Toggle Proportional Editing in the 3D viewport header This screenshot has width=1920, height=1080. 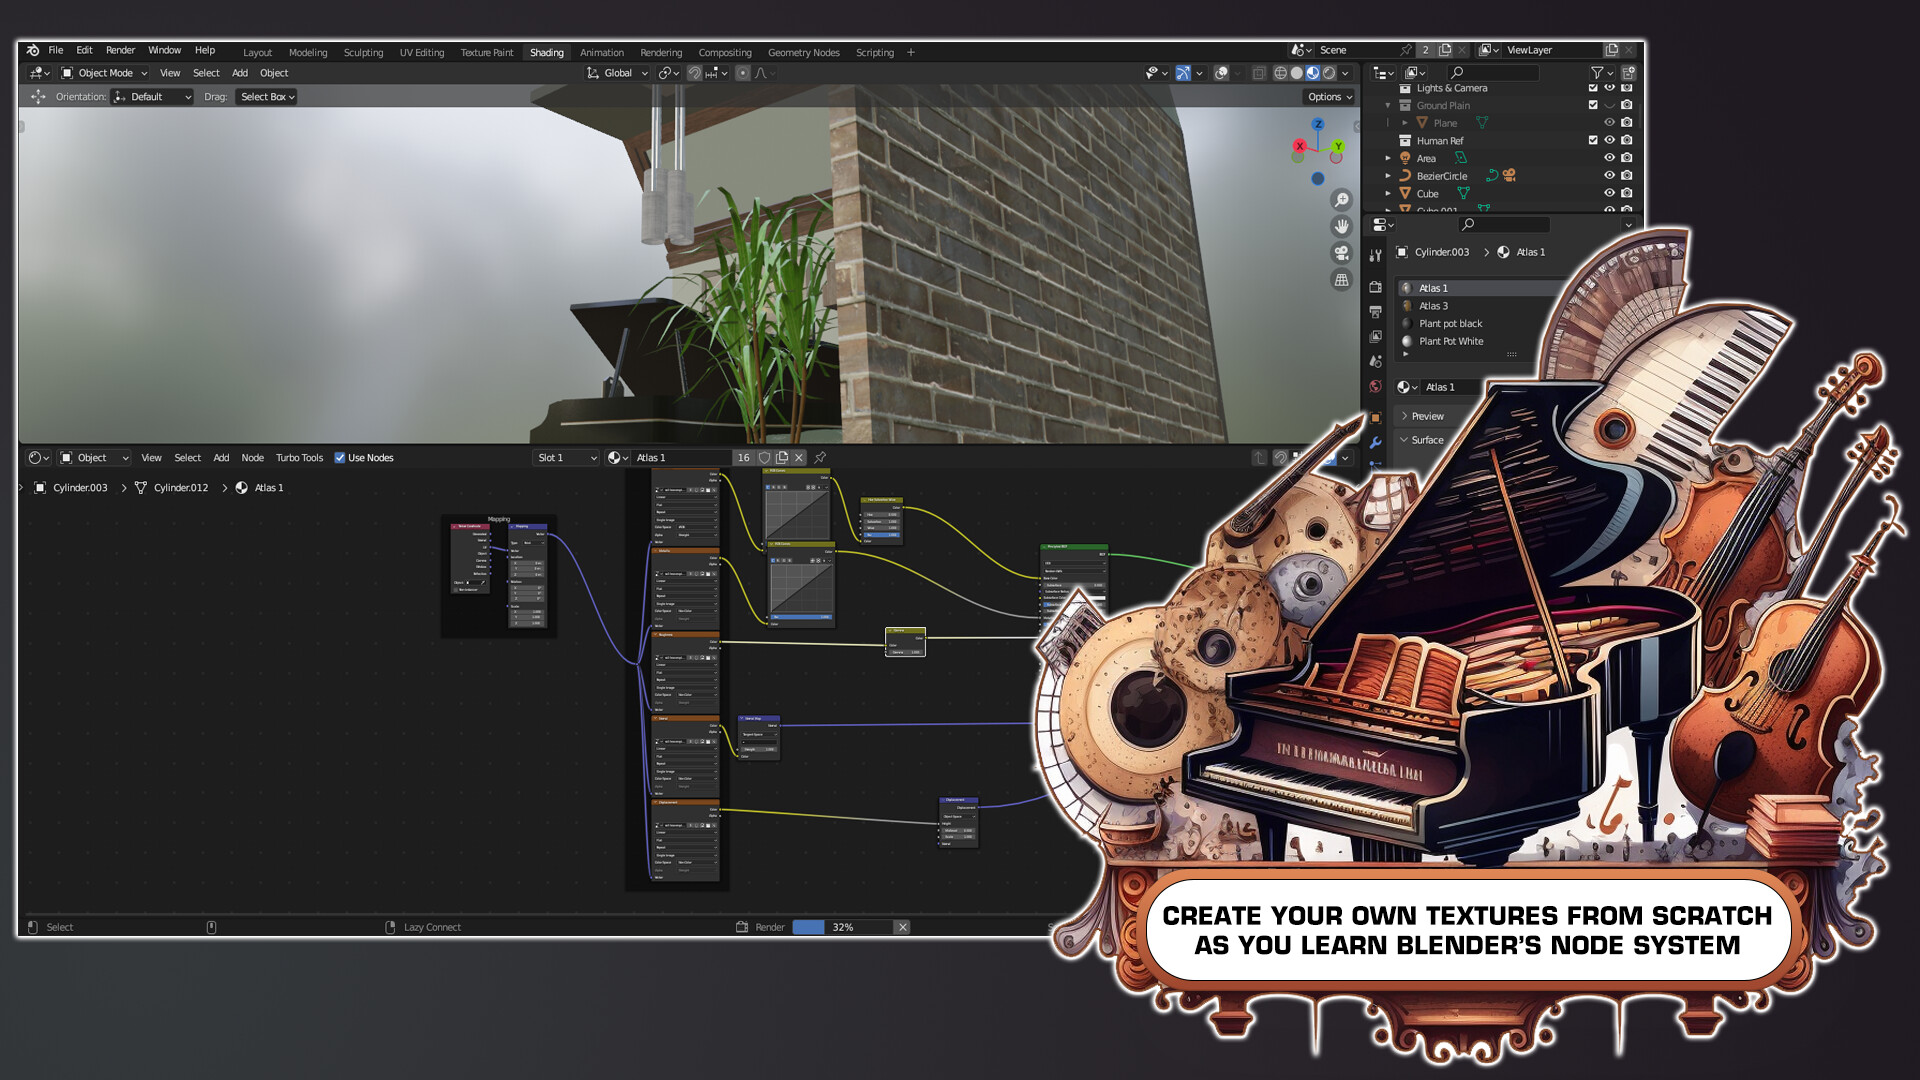coord(742,72)
